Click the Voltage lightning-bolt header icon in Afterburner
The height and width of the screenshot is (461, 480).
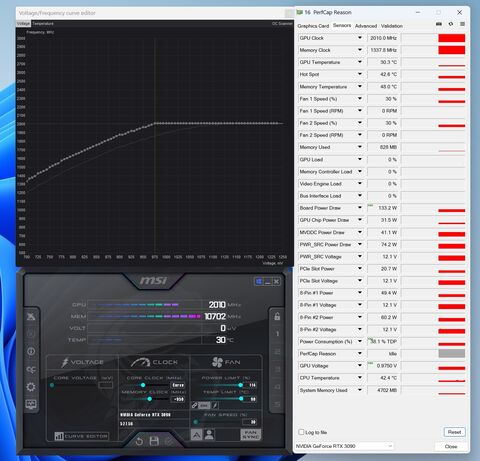pos(65,362)
